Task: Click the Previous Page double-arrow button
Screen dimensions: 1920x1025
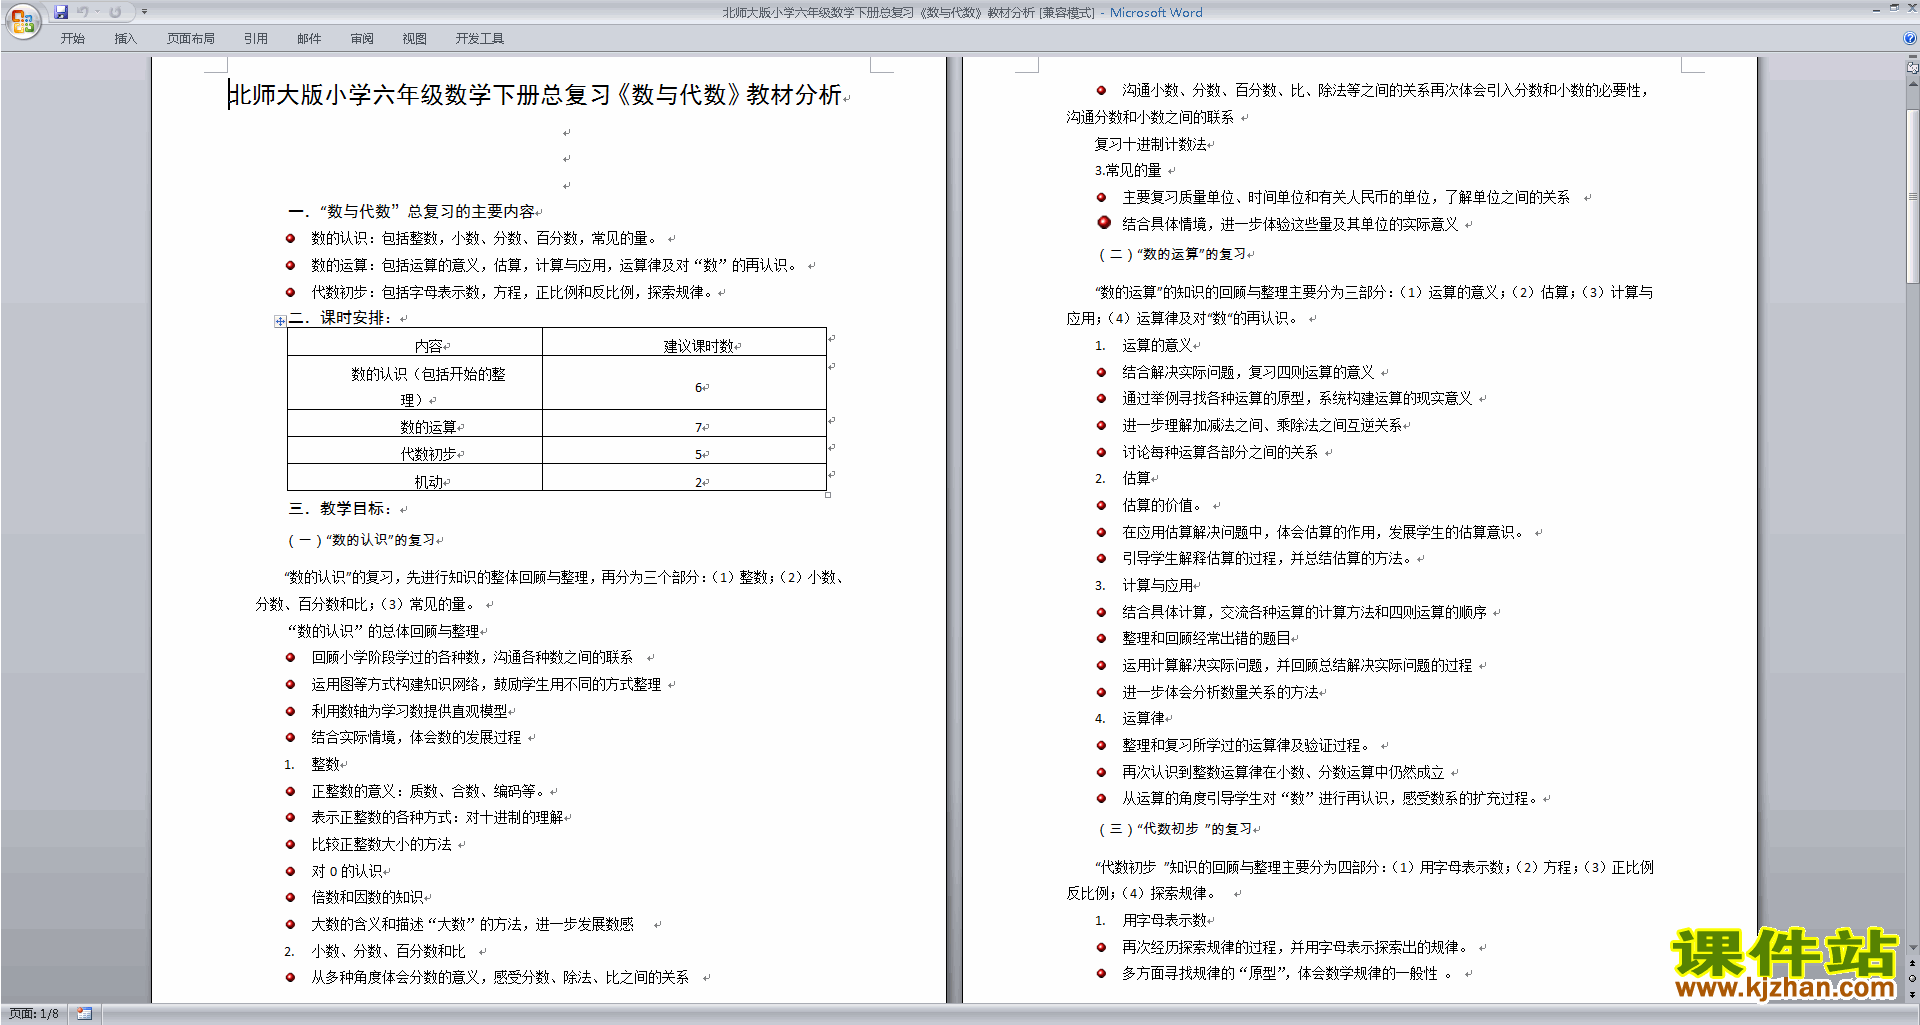Action: (1913, 963)
